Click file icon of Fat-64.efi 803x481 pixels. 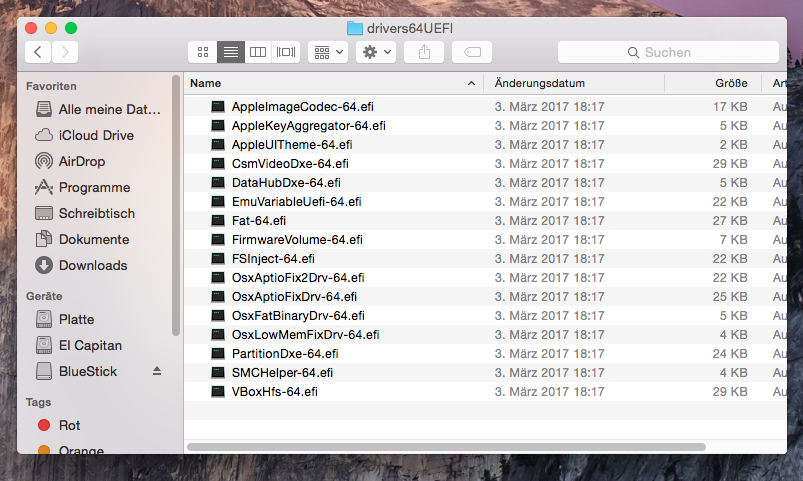coord(218,220)
